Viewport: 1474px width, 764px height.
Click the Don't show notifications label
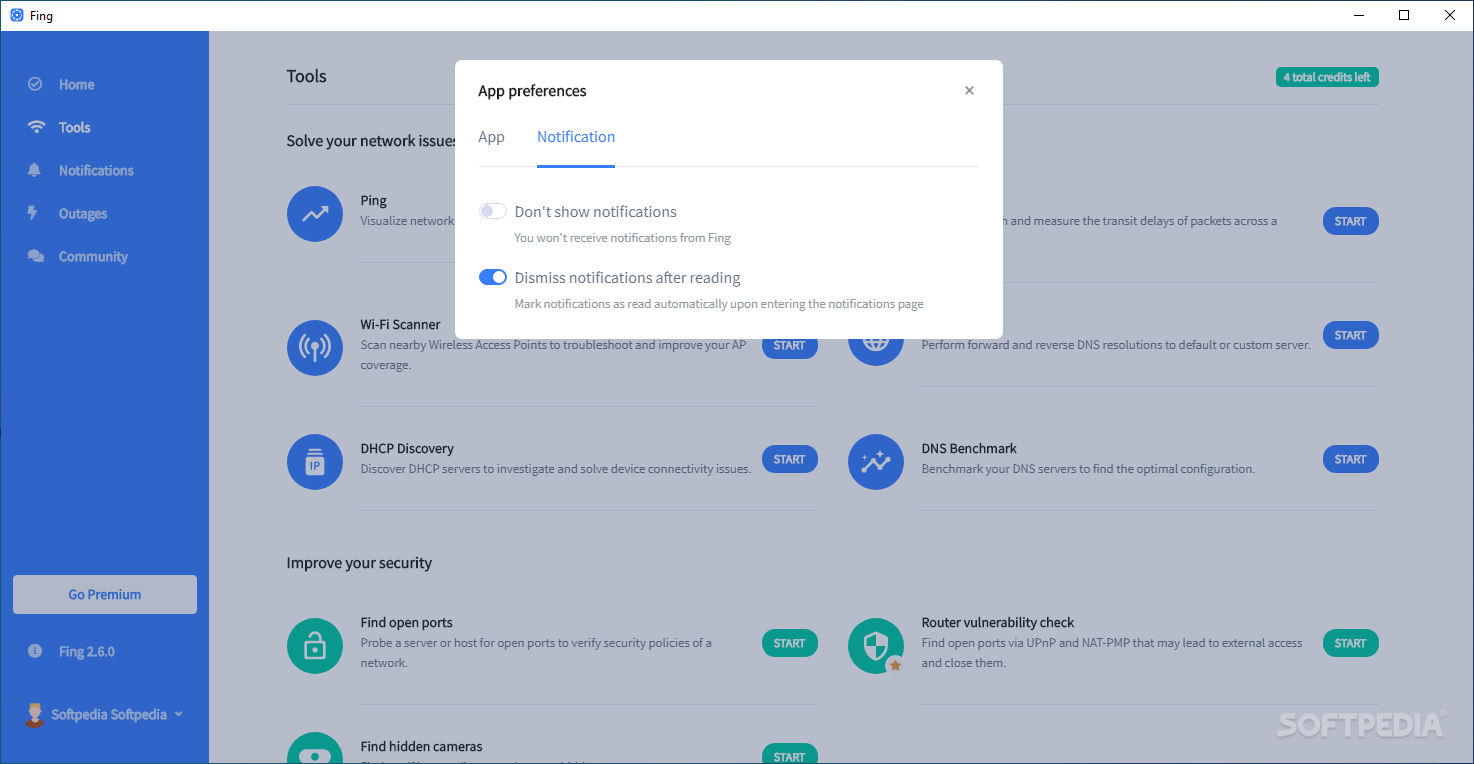596,211
